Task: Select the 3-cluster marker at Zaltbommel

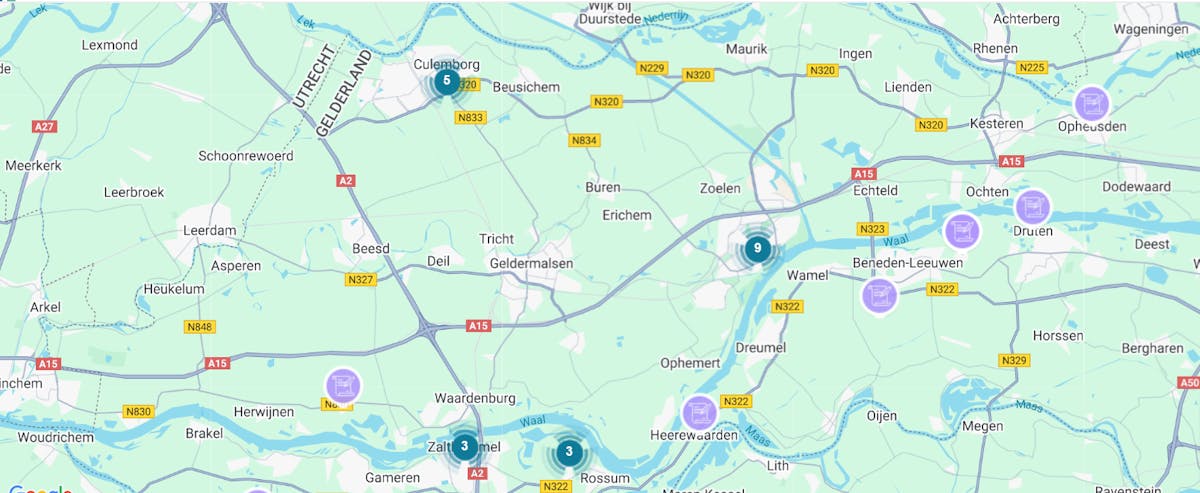Action: [x=464, y=446]
